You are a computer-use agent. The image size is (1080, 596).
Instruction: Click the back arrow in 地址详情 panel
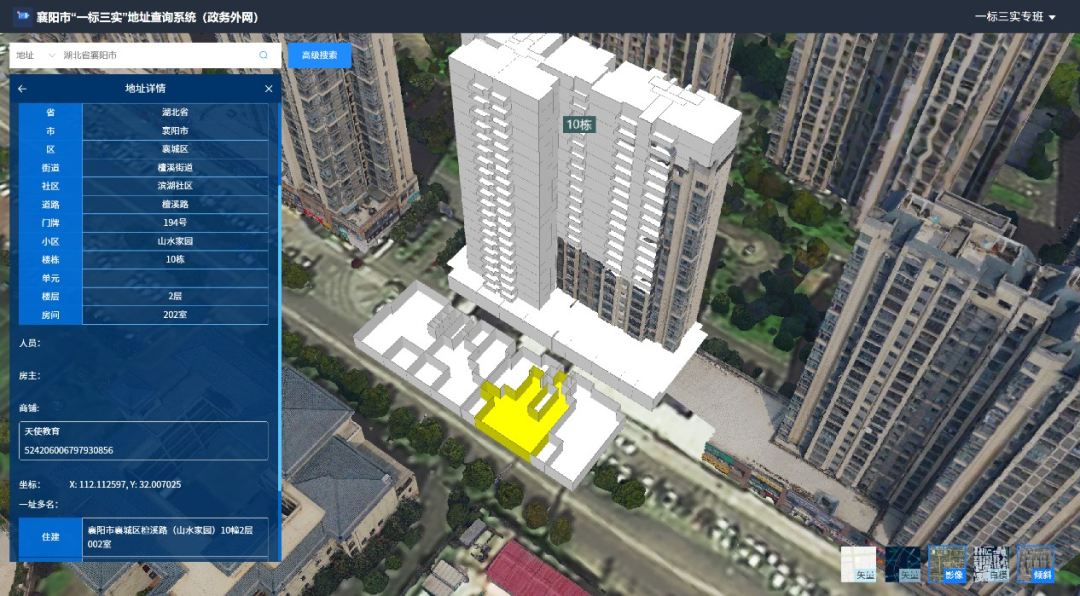click(x=22, y=89)
